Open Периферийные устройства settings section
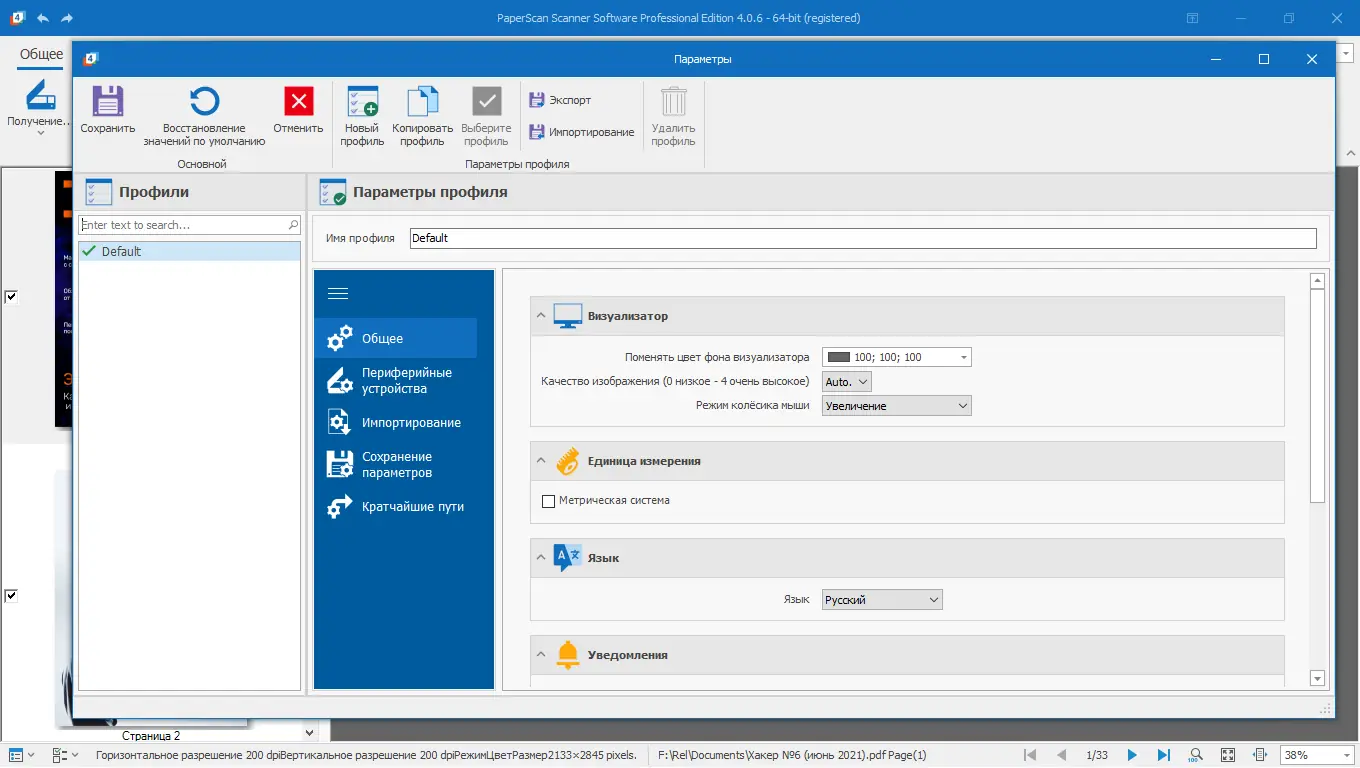The width and height of the screenshot is (1360, 768). (395, 380)
